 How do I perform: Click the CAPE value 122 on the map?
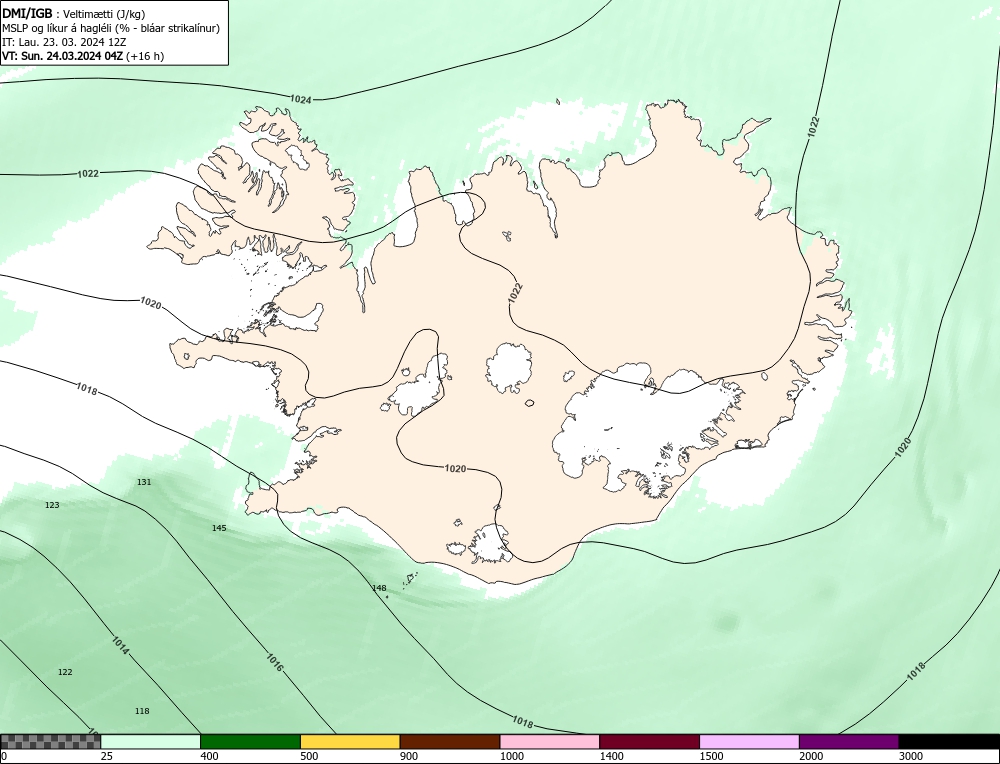(x=65, y=672)
